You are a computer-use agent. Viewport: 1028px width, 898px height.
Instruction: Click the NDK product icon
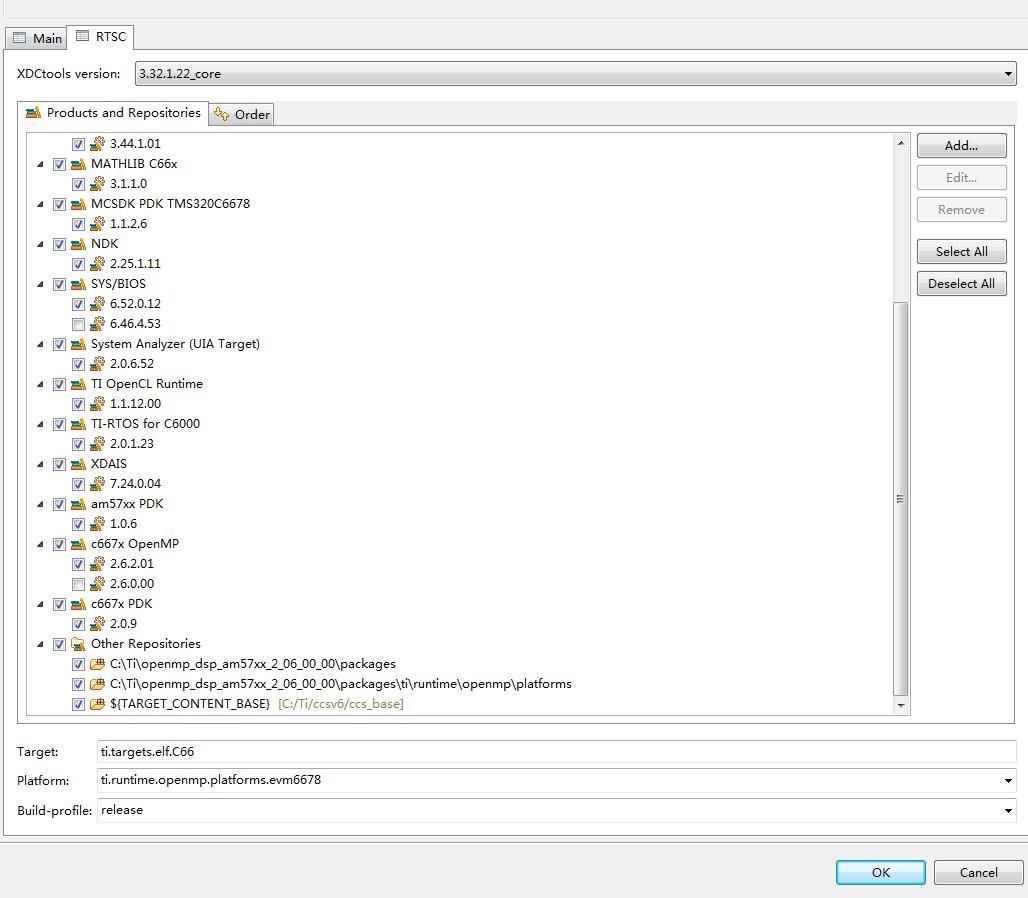(x=78, y=244)
